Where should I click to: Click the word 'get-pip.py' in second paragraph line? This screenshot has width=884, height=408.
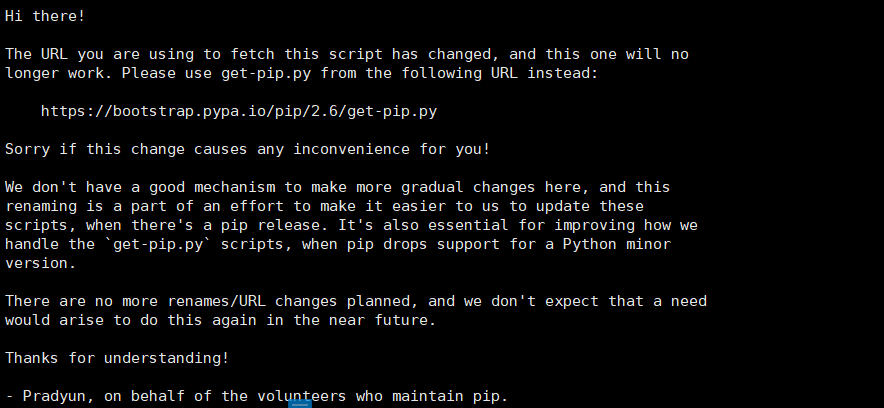point(266,73)
